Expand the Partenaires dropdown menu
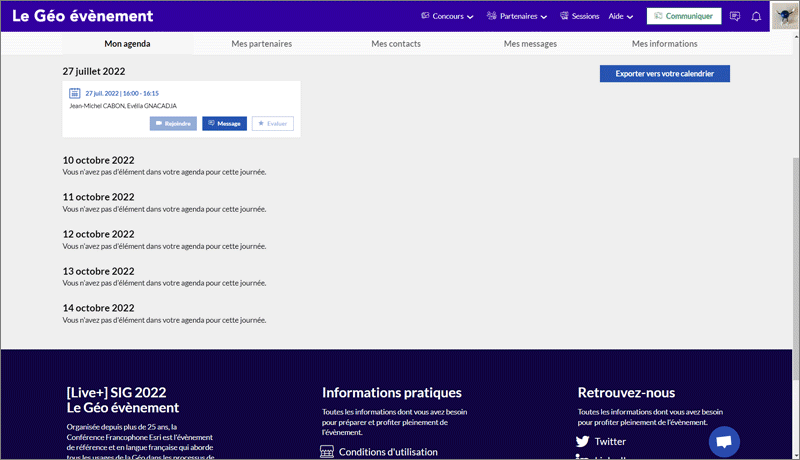The image size is (800, 460). coord(517,16)
